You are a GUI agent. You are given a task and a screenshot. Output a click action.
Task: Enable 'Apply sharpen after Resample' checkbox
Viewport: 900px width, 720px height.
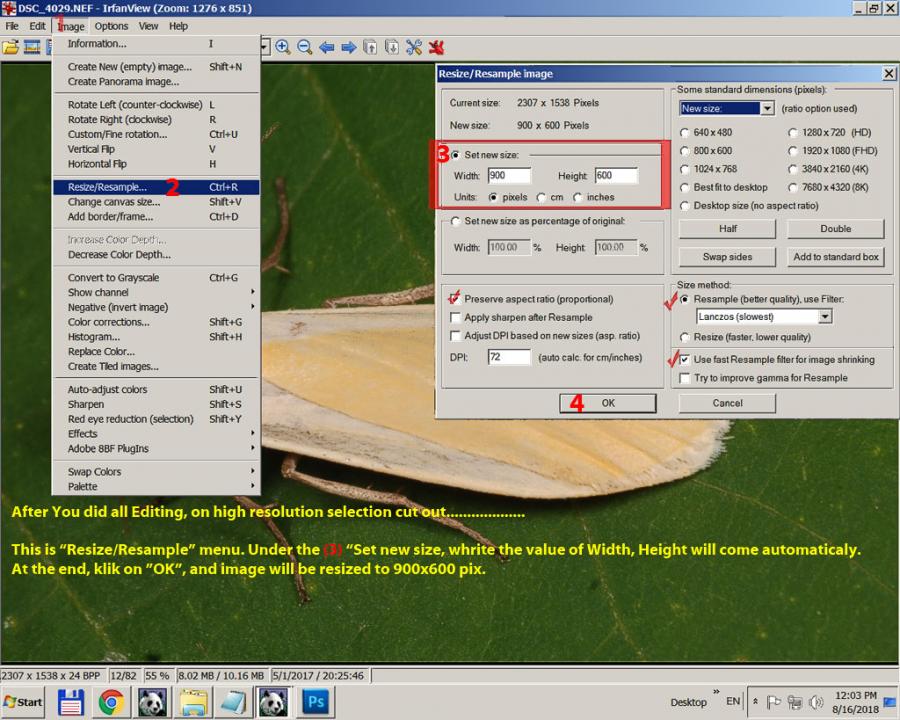click(456, 318)
